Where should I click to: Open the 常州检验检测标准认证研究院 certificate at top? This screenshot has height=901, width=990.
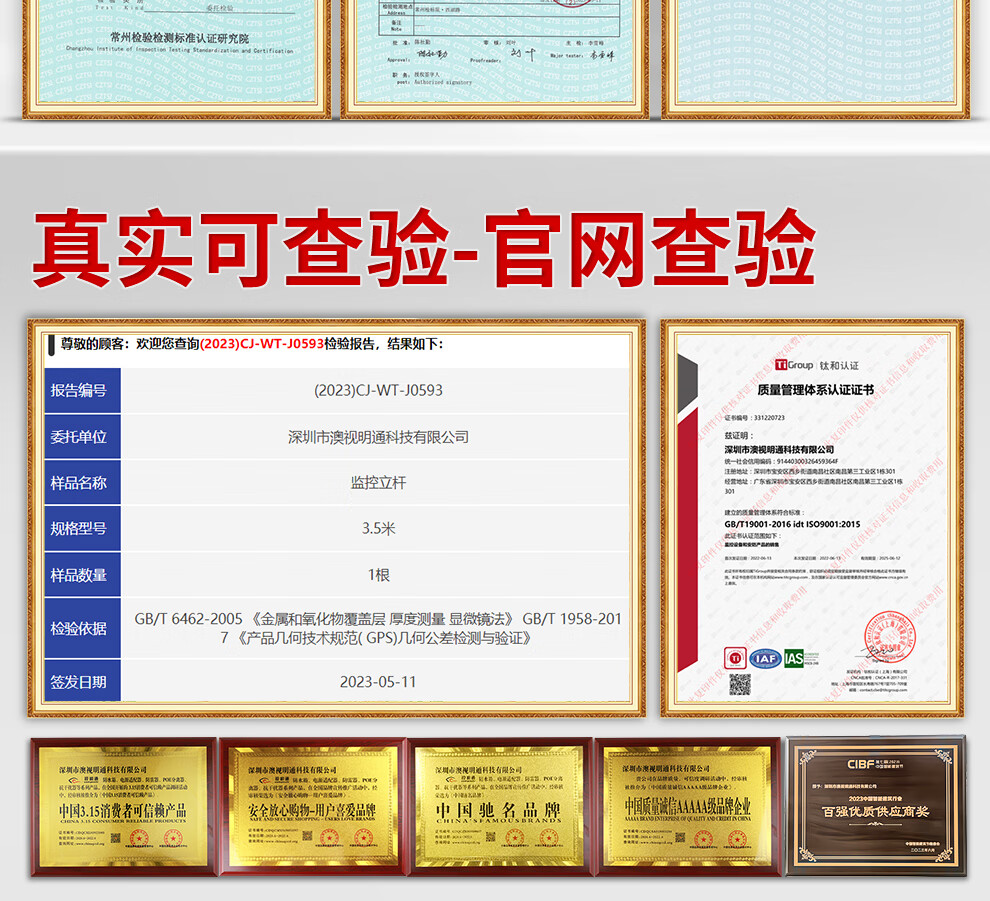point(175,50)
